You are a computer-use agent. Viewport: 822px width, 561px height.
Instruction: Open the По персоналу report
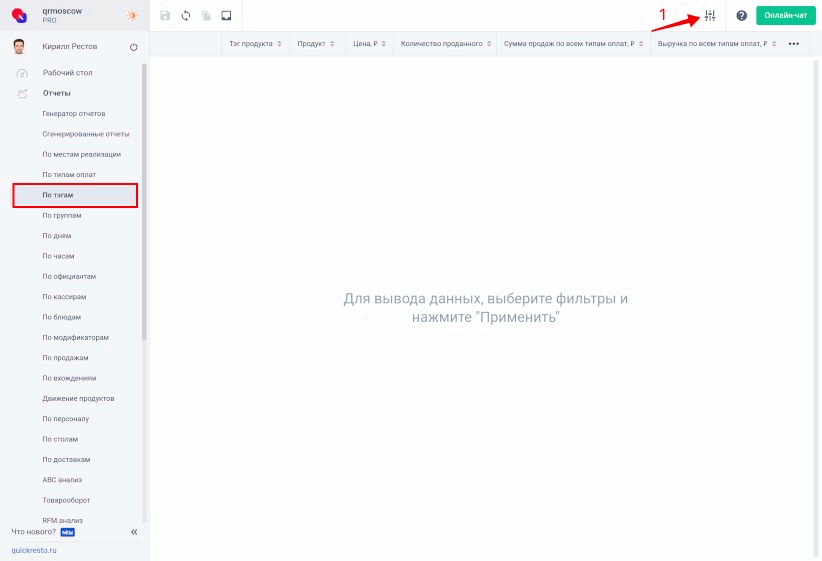(66, 419)
